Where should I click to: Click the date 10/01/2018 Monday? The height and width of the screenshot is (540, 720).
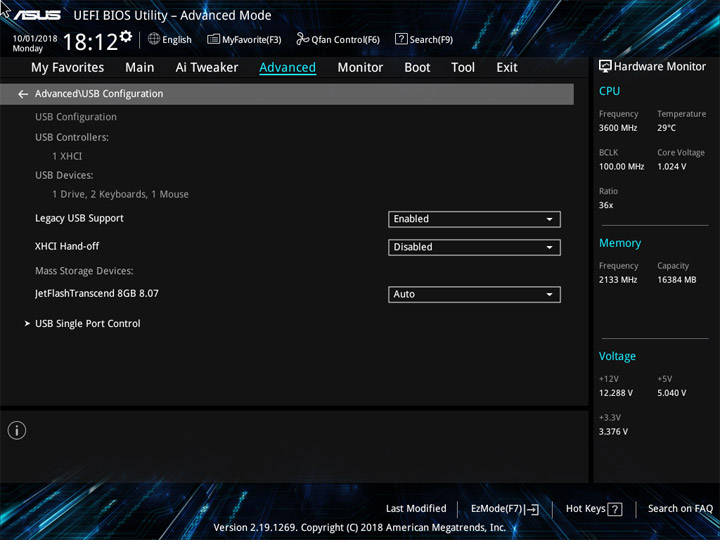(x=35, y=43)
